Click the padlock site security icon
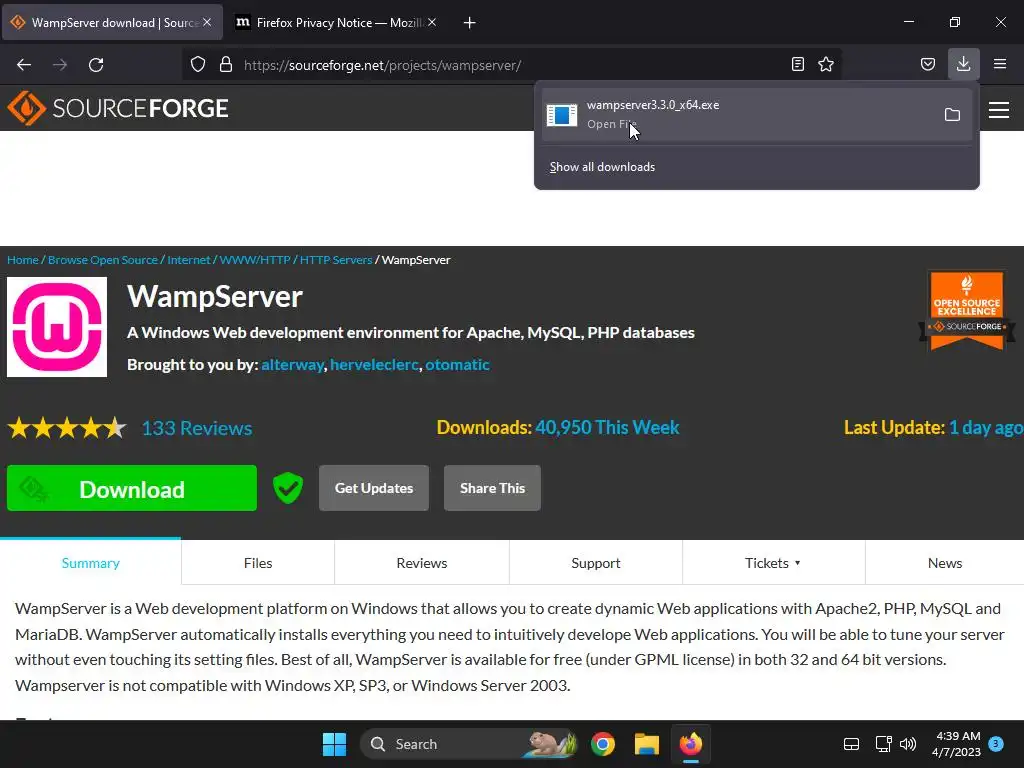Screen dimensions: 1024x768 226,64
